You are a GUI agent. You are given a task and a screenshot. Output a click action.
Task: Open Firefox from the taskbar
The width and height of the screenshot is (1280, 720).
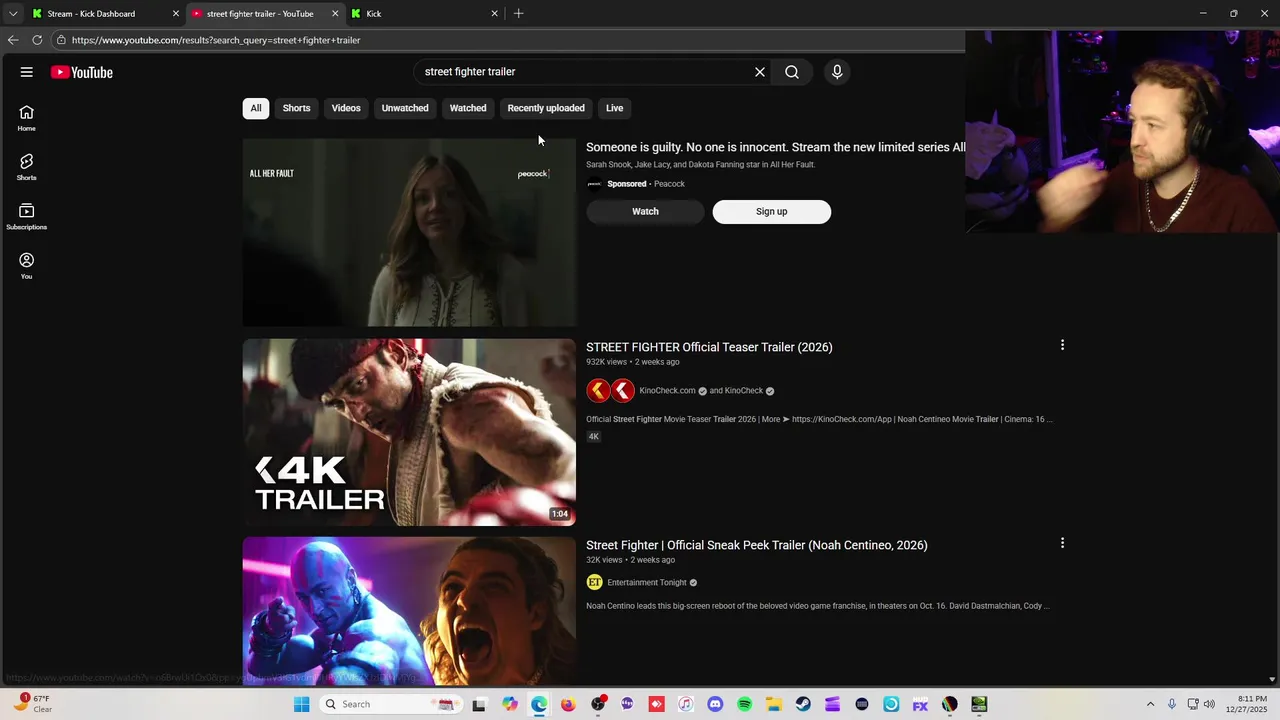pyautogui.click(x=568, y=704)
